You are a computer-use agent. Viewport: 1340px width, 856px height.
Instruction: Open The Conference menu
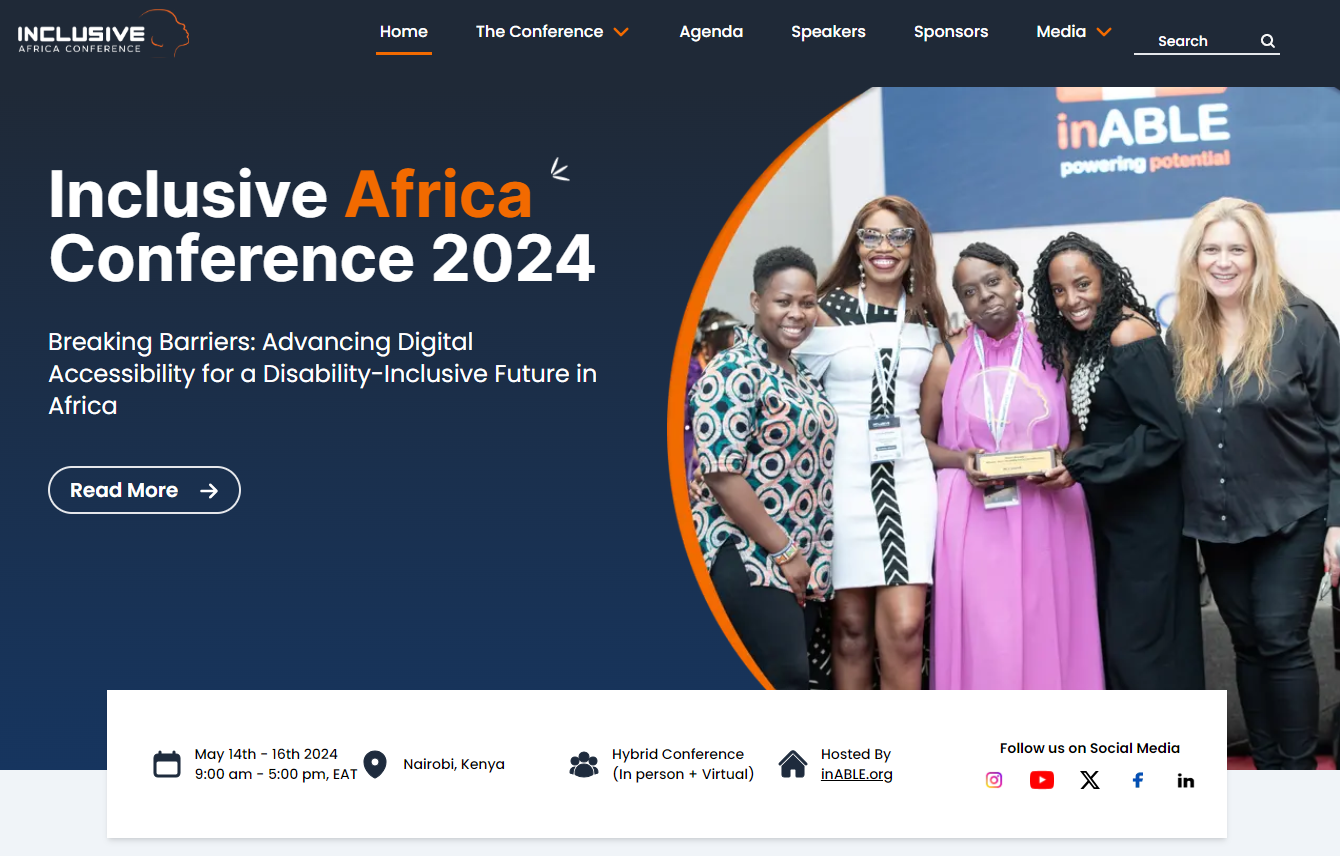point(540,32)
